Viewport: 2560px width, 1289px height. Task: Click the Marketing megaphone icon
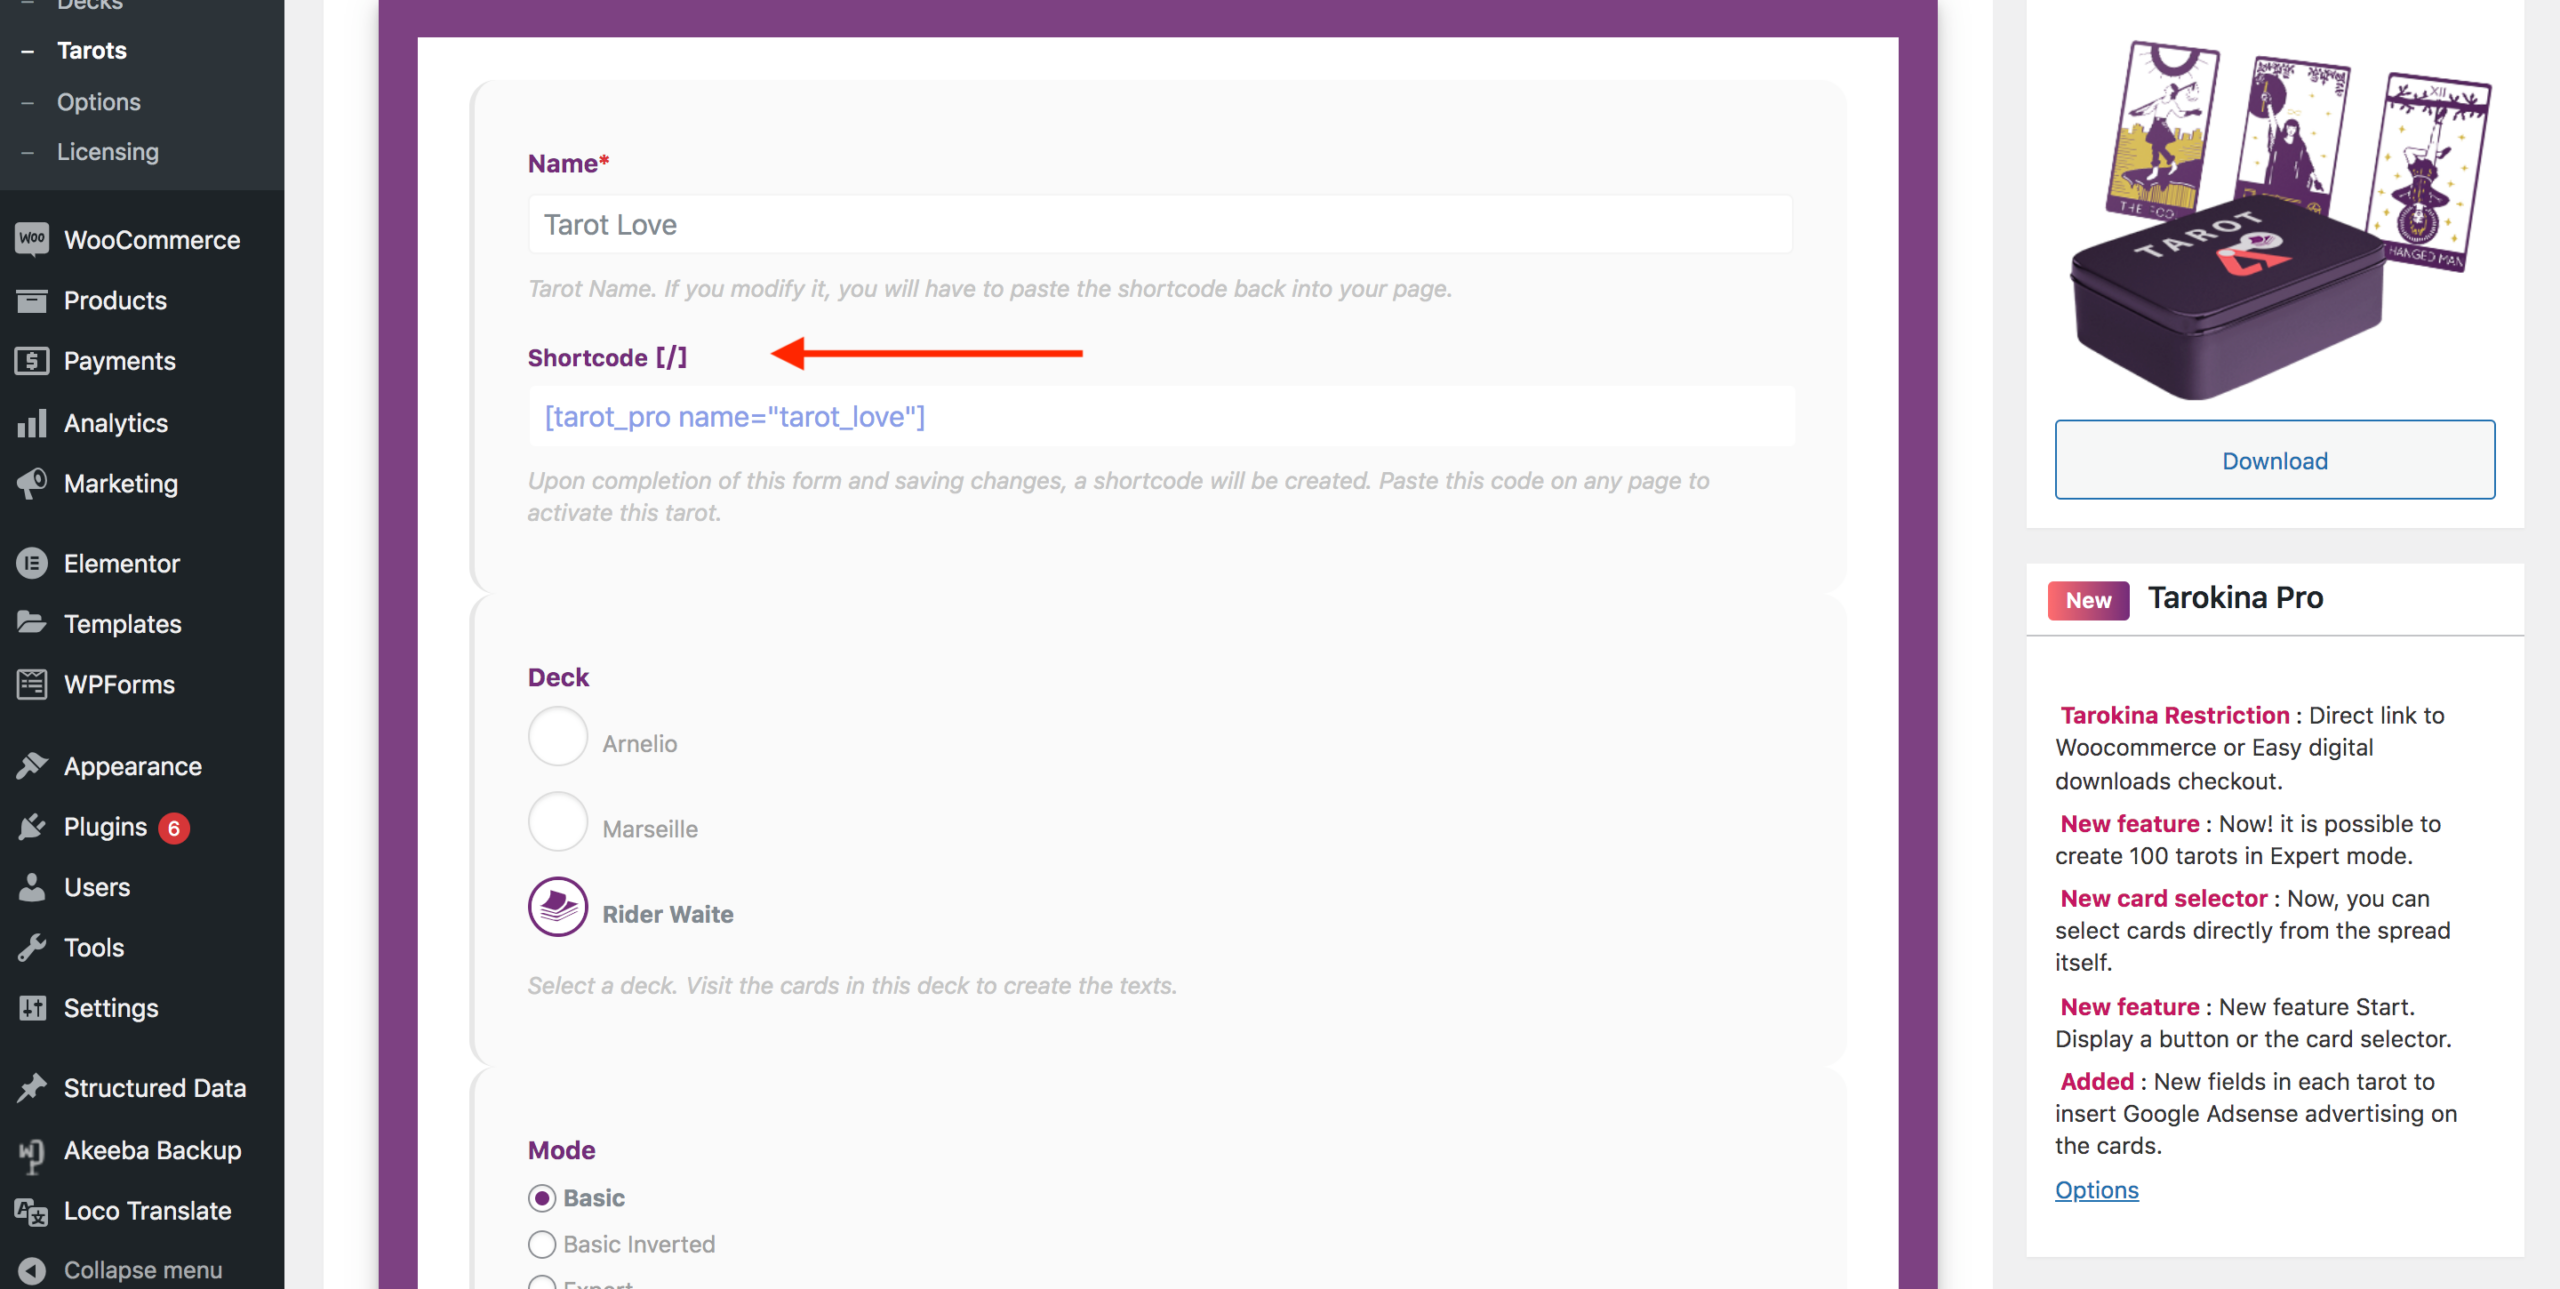[x=32, y=483]
